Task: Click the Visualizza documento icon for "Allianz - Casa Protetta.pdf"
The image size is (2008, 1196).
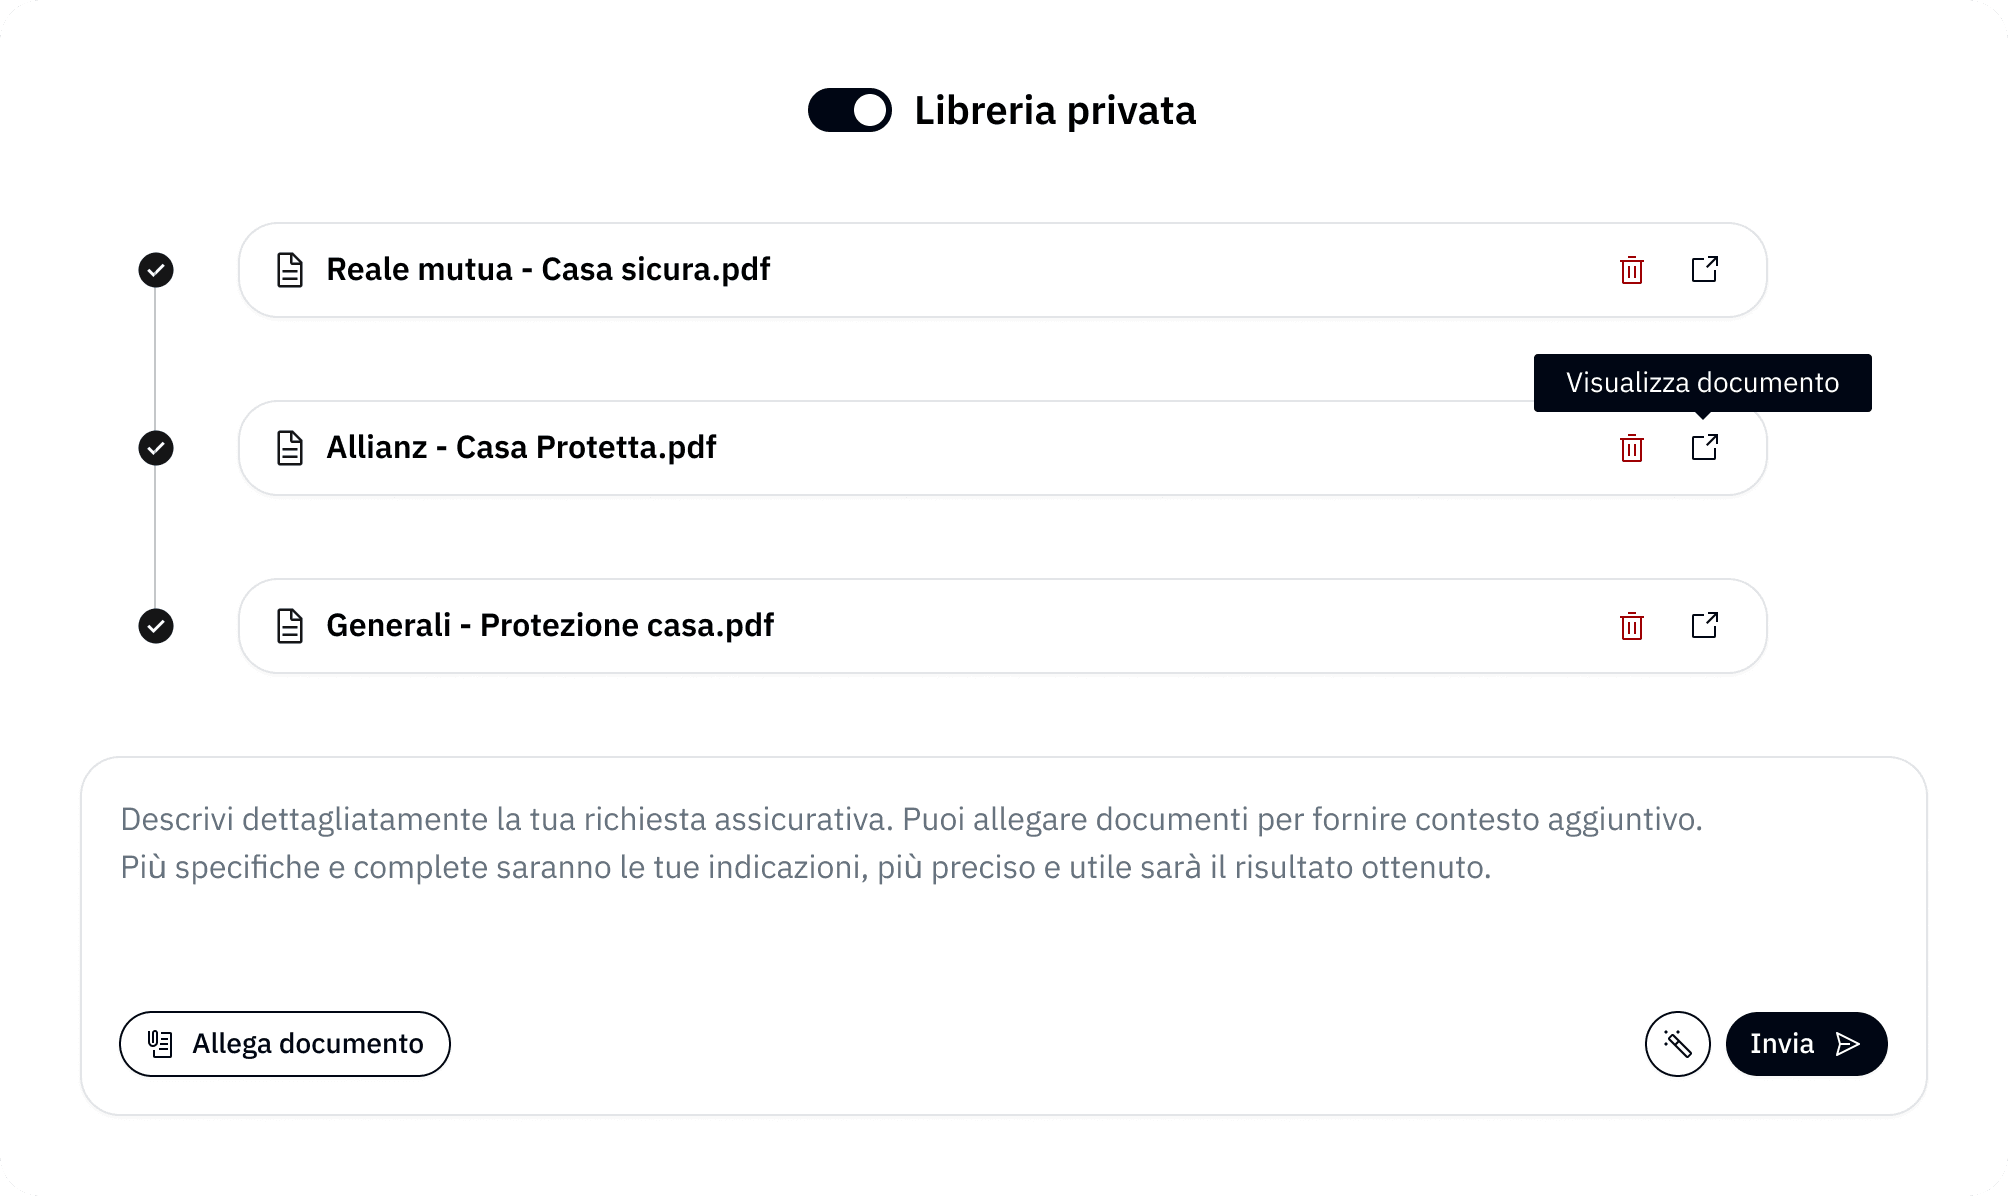Action: [x=1704, y=448]
